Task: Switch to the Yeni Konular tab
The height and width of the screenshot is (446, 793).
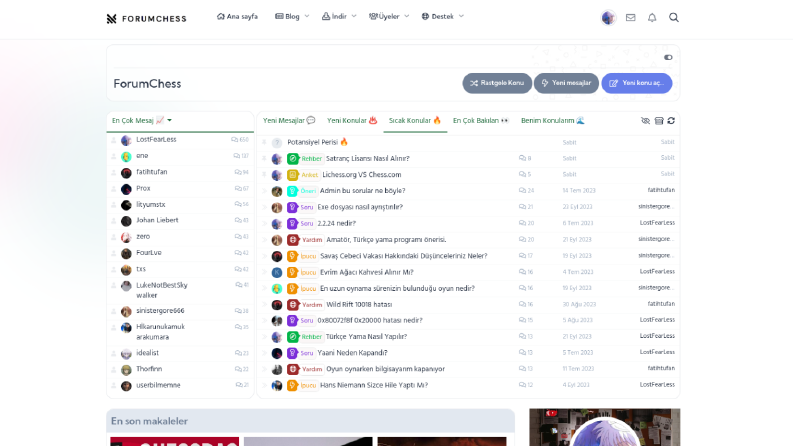Action: coord(352,120)
